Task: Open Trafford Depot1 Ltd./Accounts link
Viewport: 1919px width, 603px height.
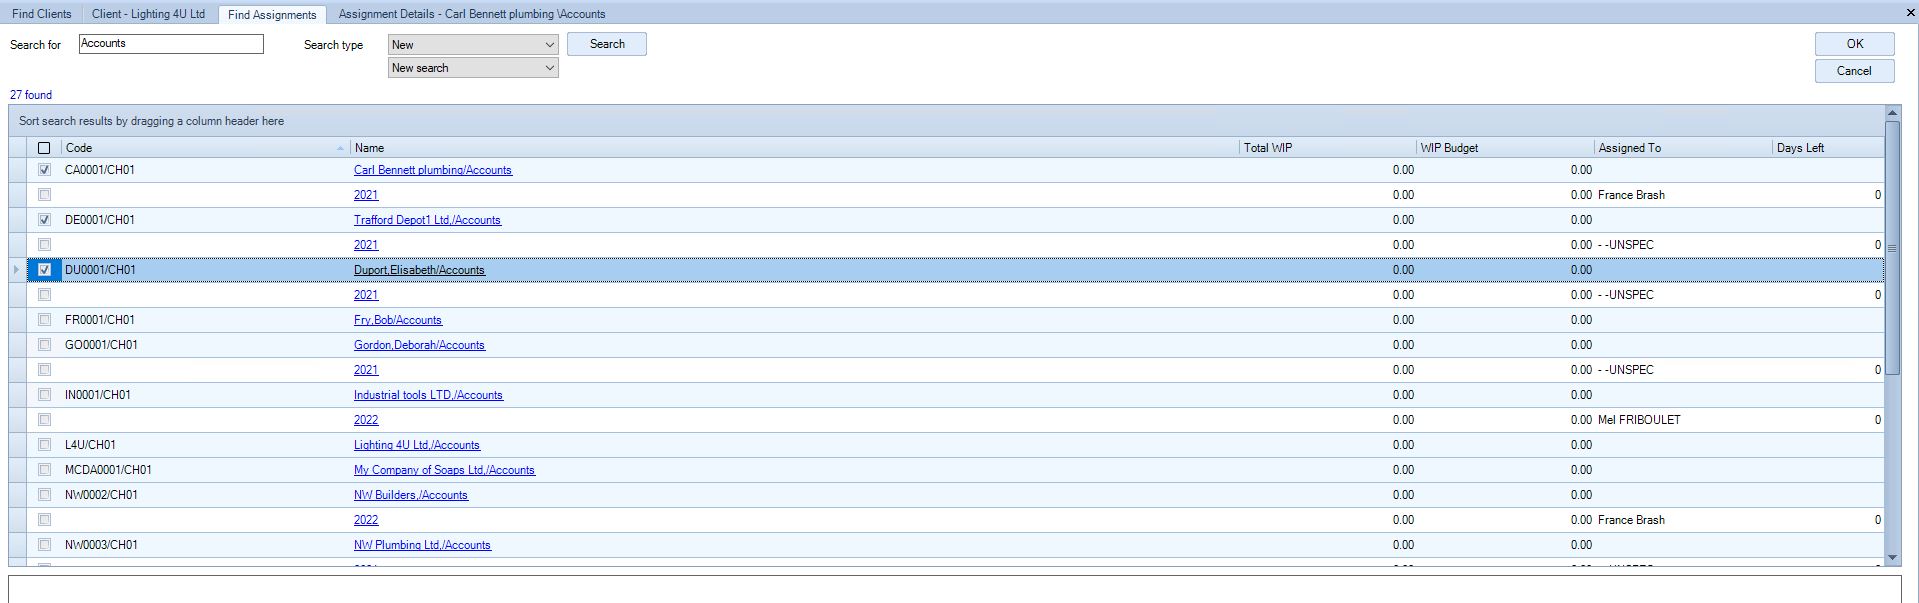Action: point(427,220)
